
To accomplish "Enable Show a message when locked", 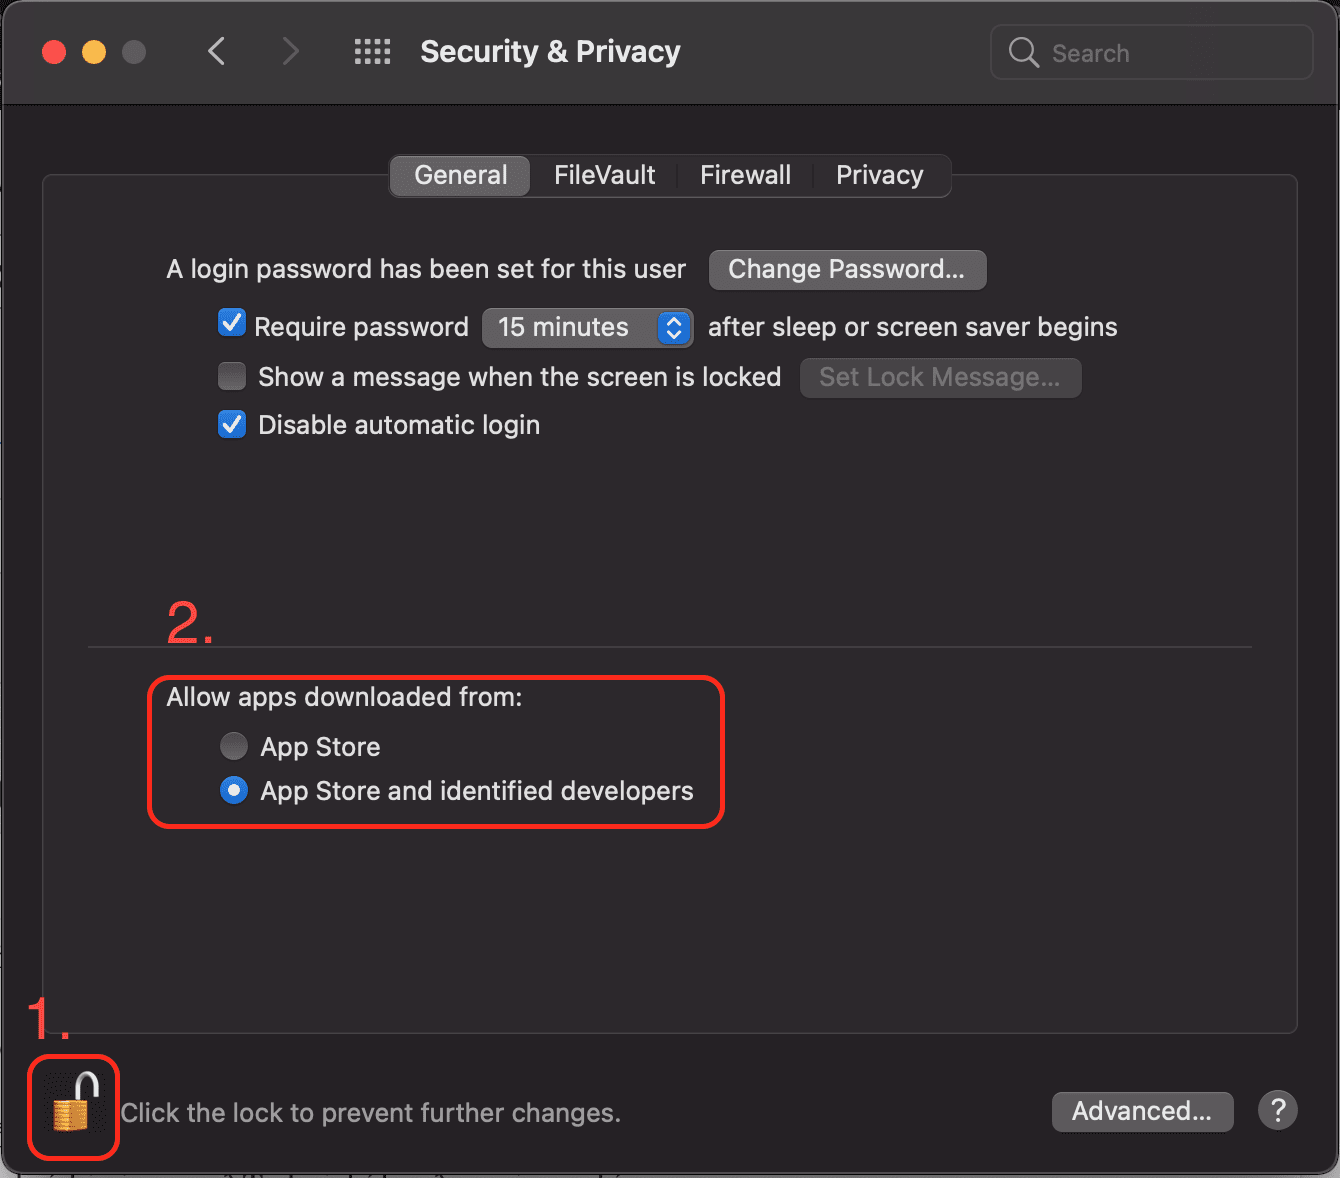I will click(232, 376).
